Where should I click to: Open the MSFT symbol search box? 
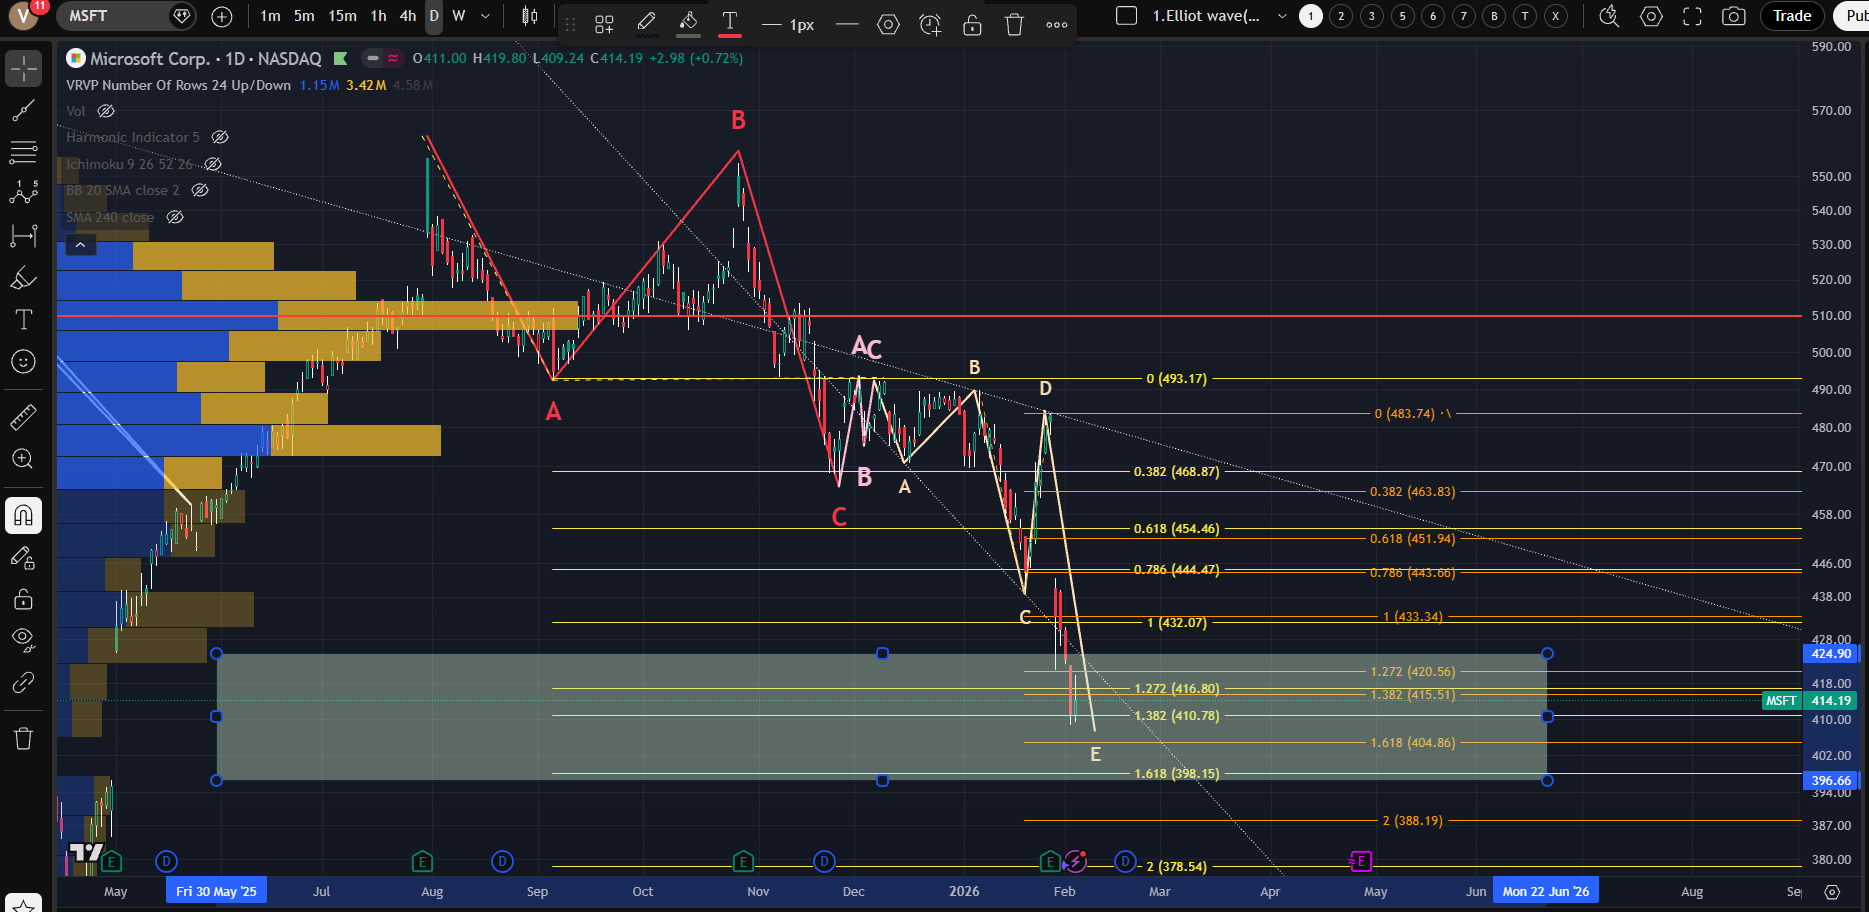coord(112,16)
